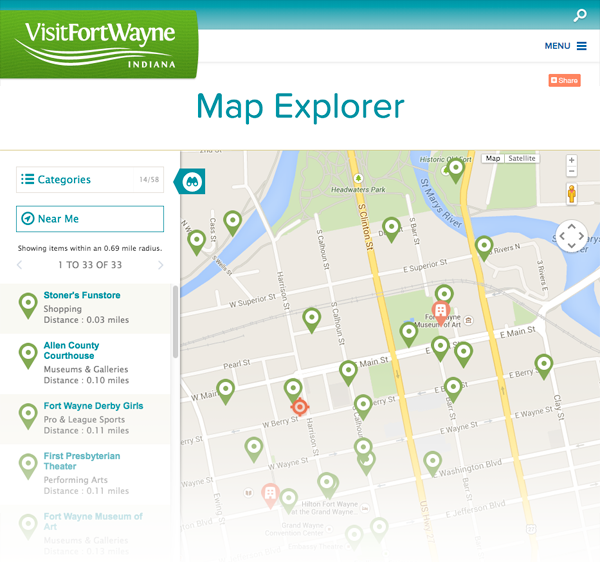
Task: Click the marker near Rivers N label
Action: (484, 248)
